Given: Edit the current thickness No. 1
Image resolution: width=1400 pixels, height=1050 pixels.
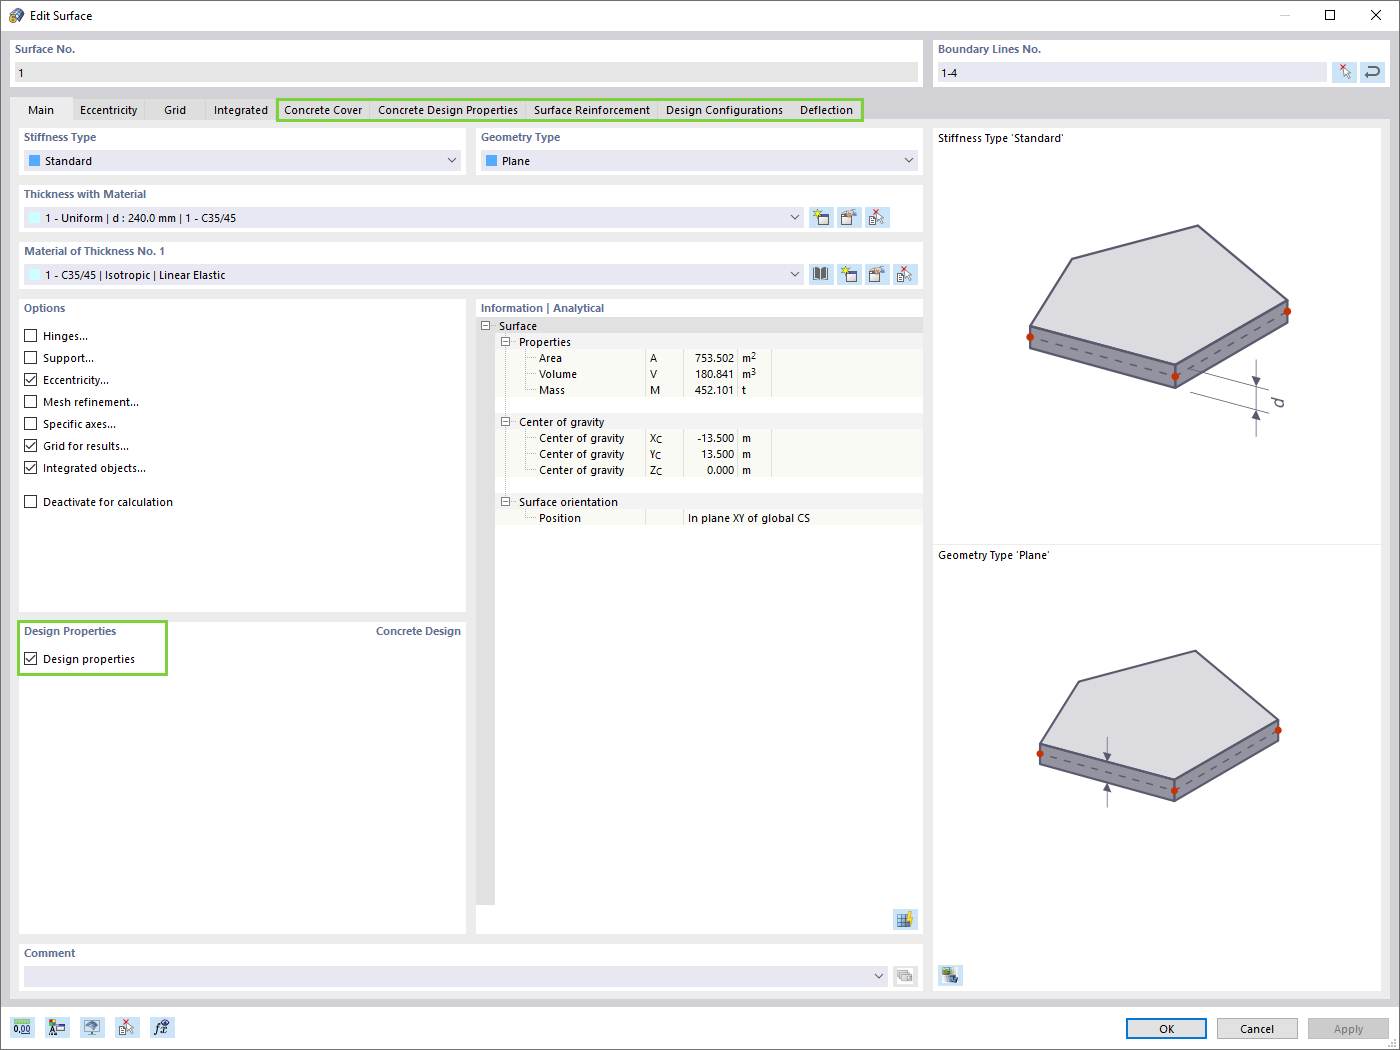Looking at the screenshot, I should point(849,217).
